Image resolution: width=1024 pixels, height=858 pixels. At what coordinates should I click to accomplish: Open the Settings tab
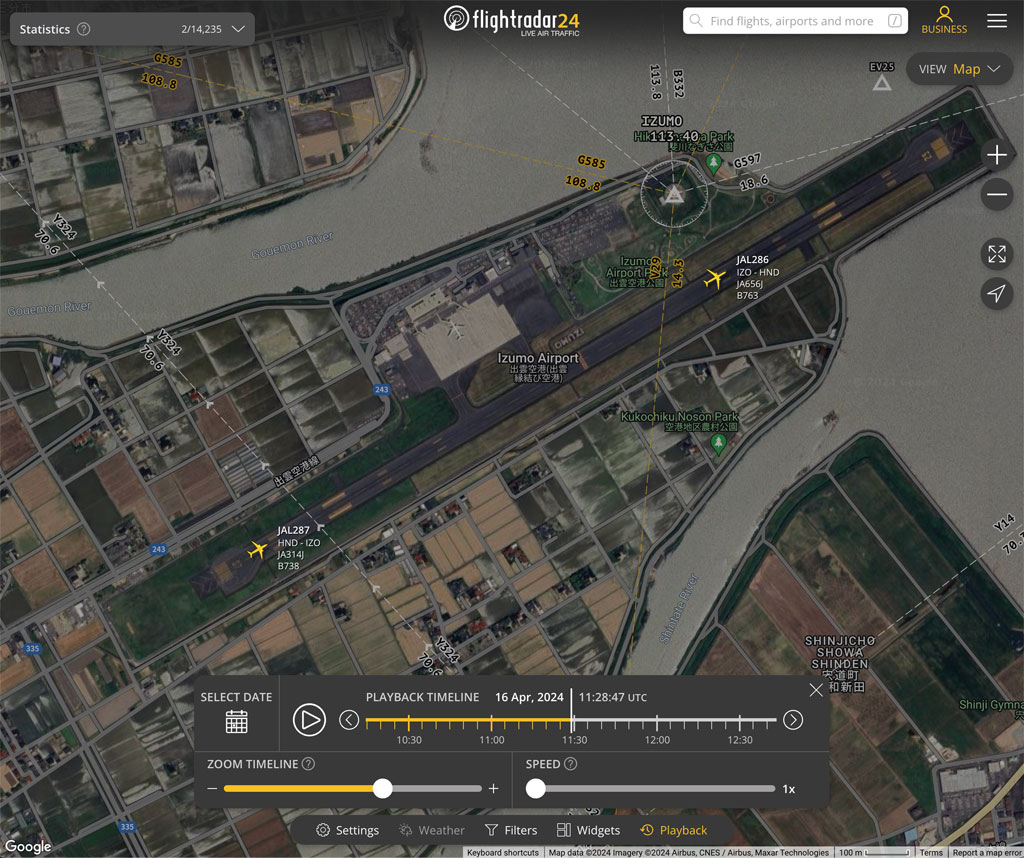point(347,830)
